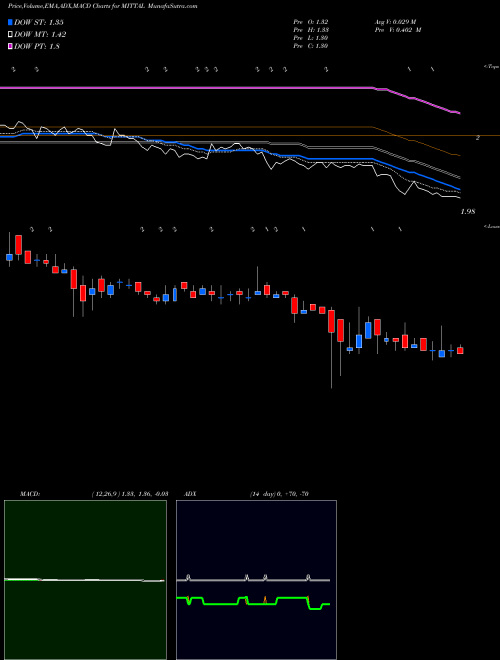The height and width of the screenshot is (660, 500).
Task: Click the '1.98' price label
Action: [468, 212]
